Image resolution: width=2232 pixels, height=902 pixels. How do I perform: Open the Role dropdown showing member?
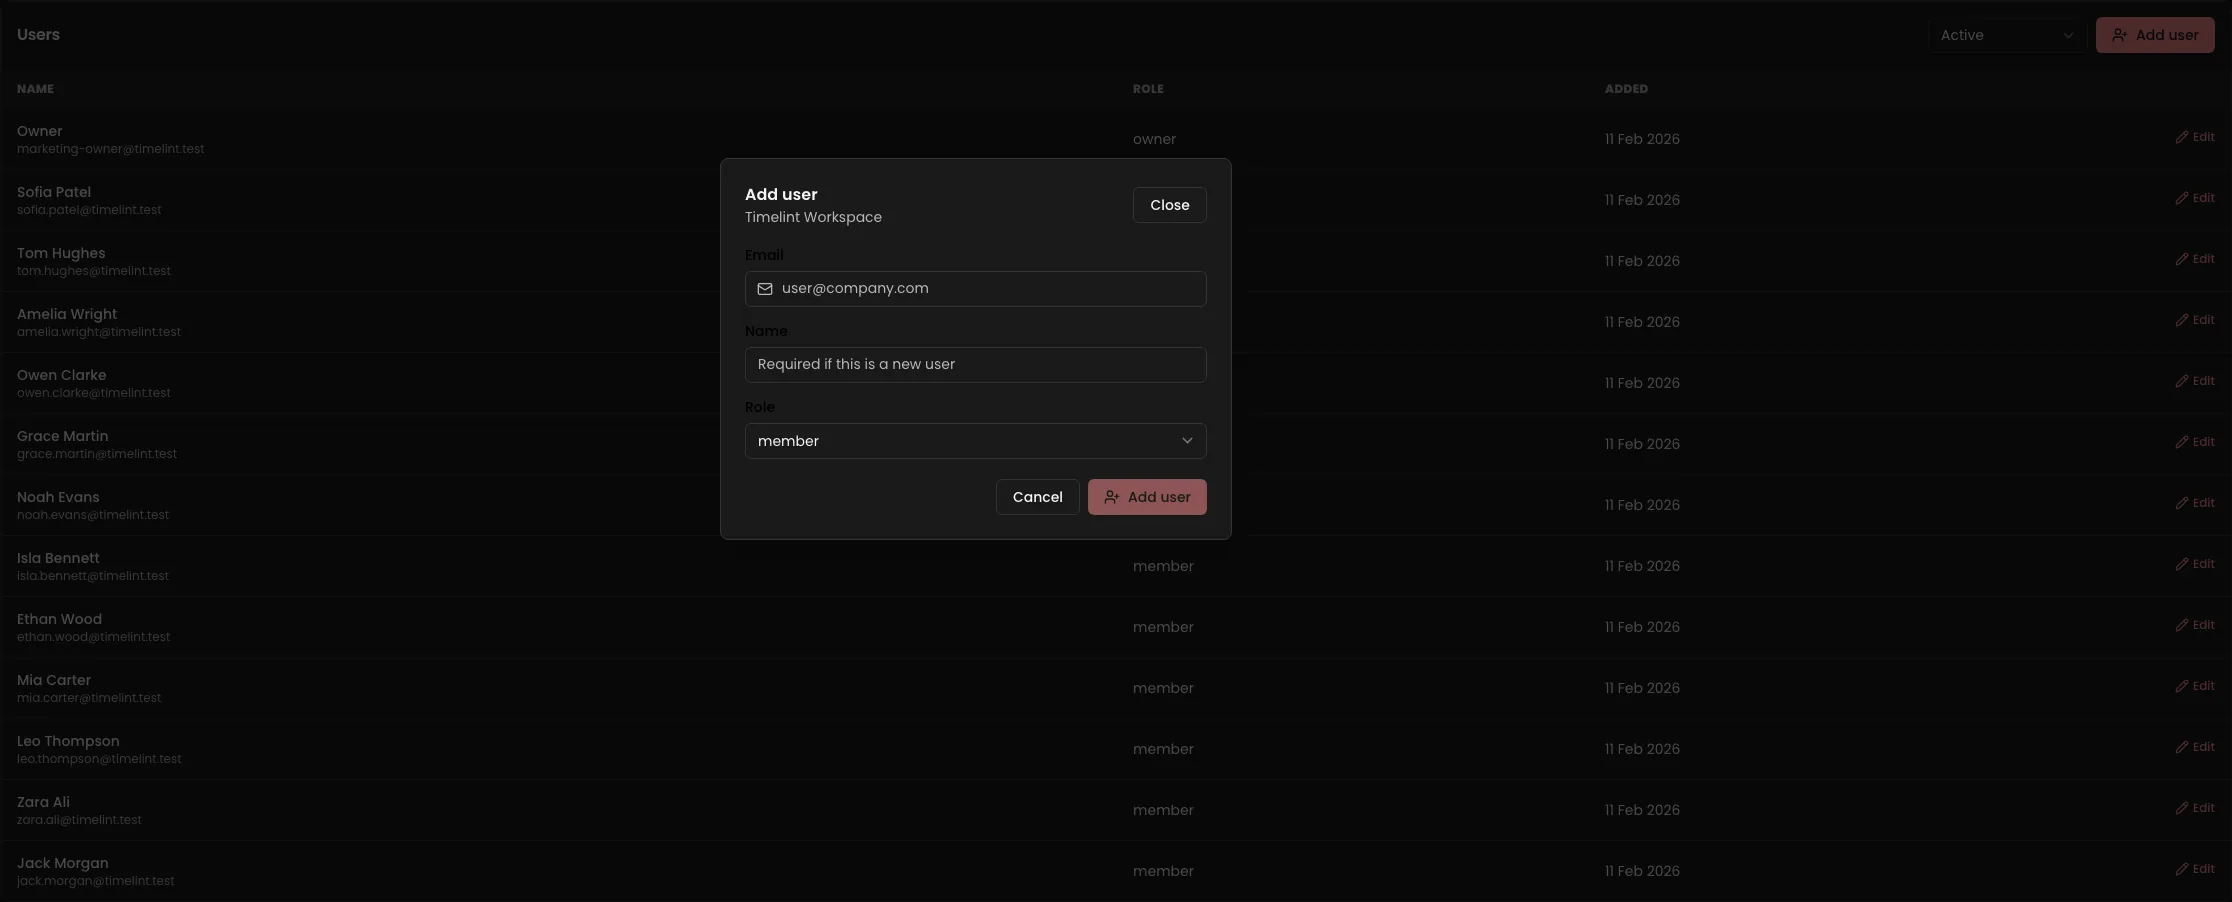974,441
